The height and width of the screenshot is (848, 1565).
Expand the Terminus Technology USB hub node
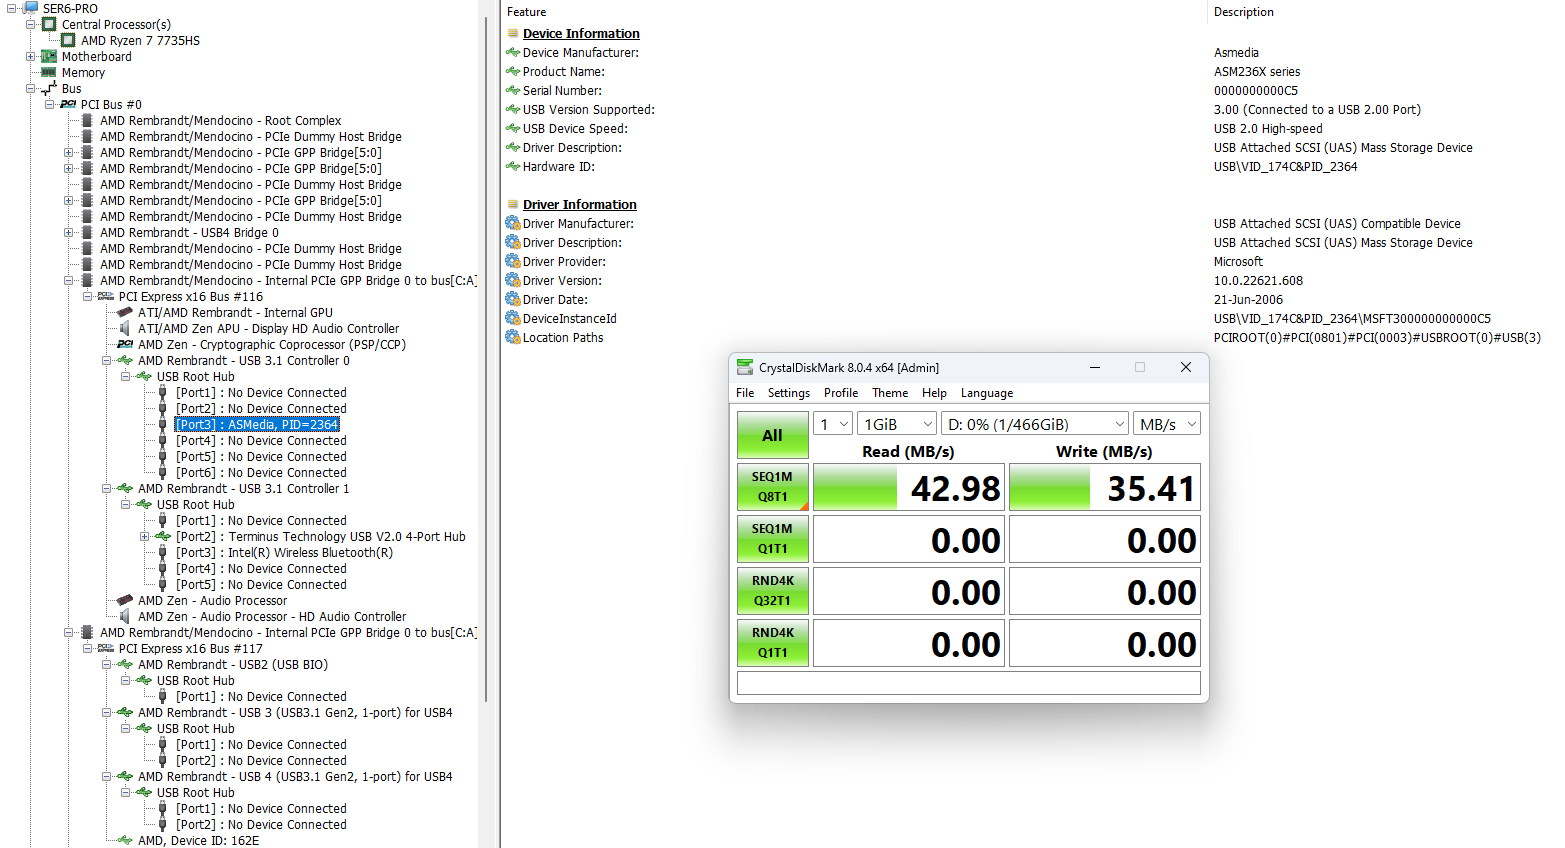144,536
